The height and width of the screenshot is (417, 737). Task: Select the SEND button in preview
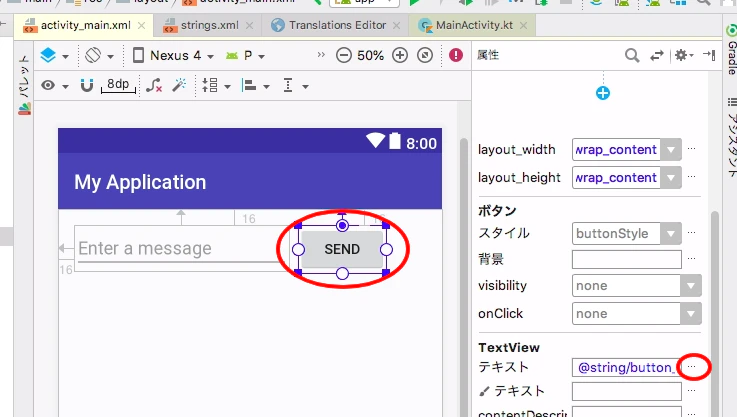click(x=342, y=249)
